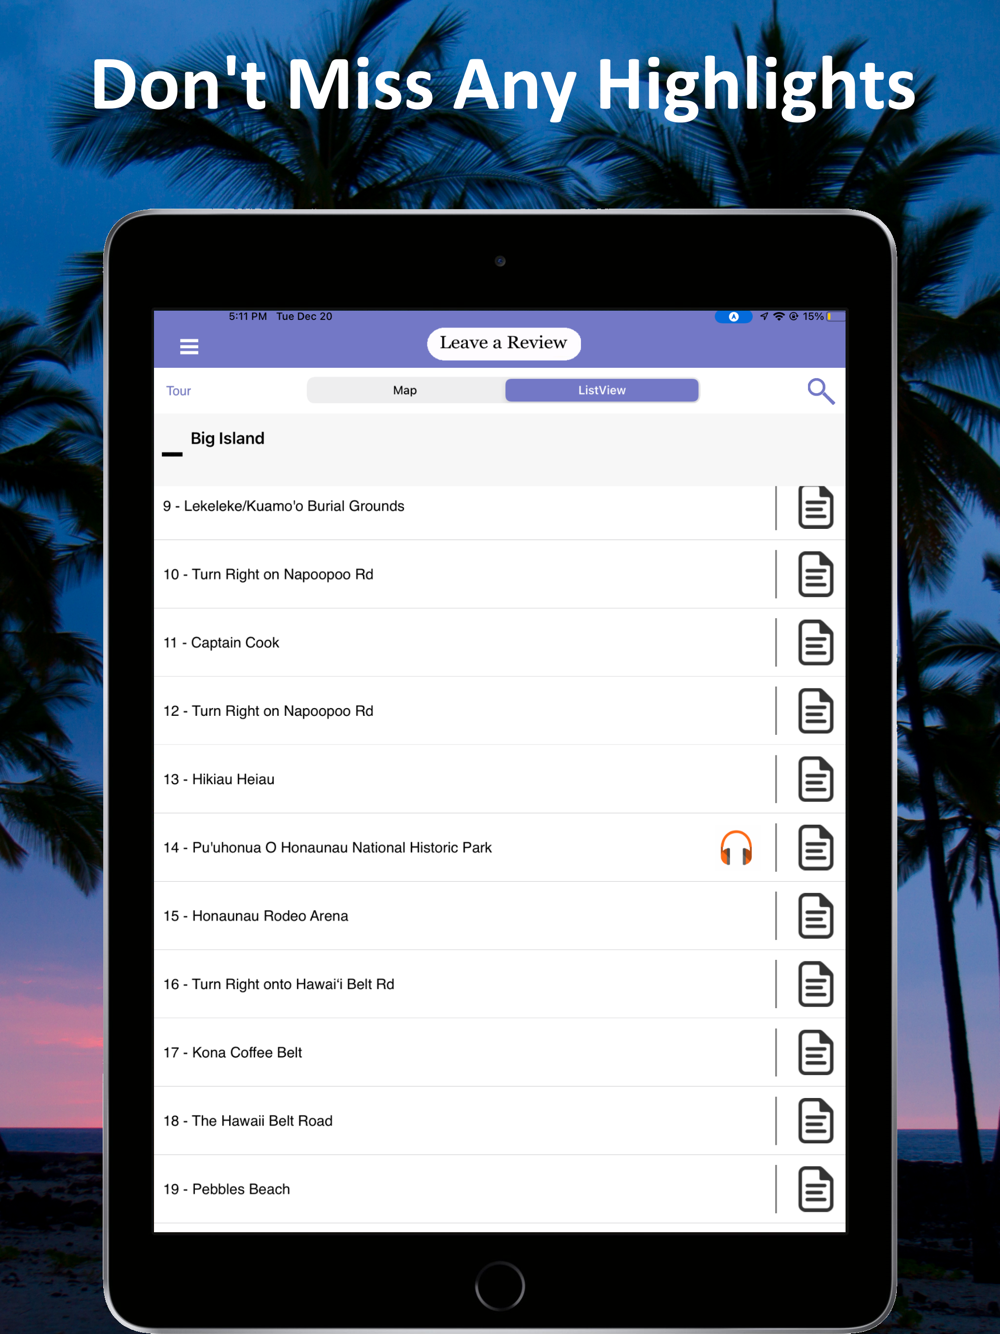Tap the location arrow status icon
This screenshot has width=1000, height=1334.
point(764,316)
